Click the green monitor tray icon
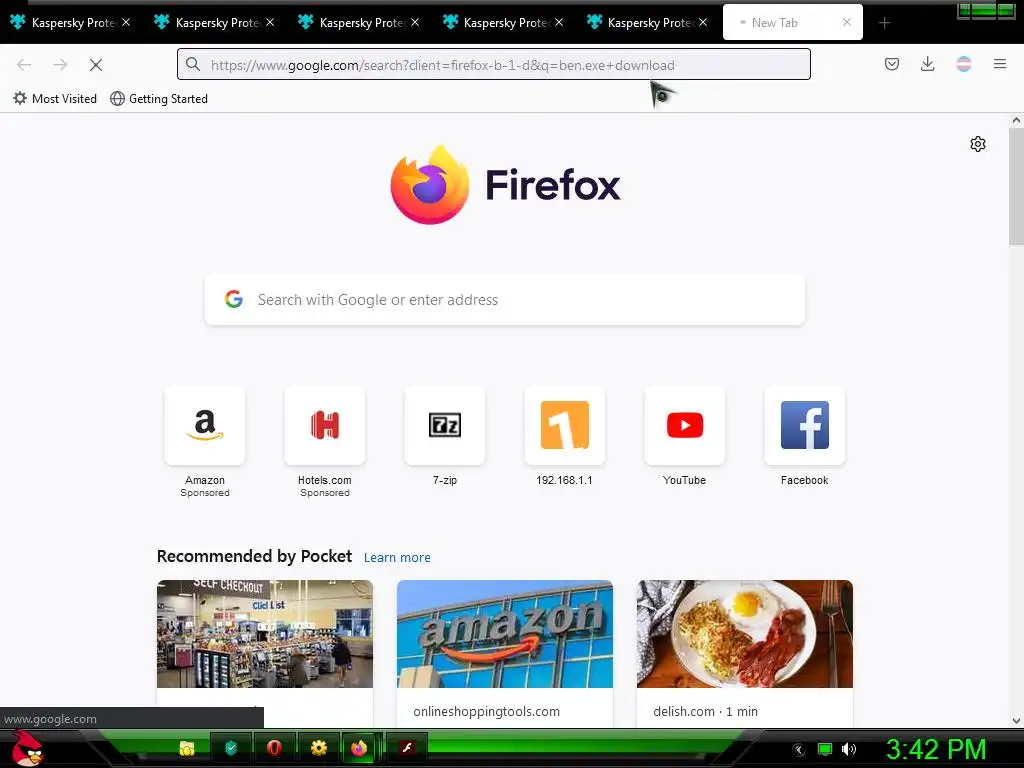The height and width of the screenshot is (768, 1024). coord(825,749)
